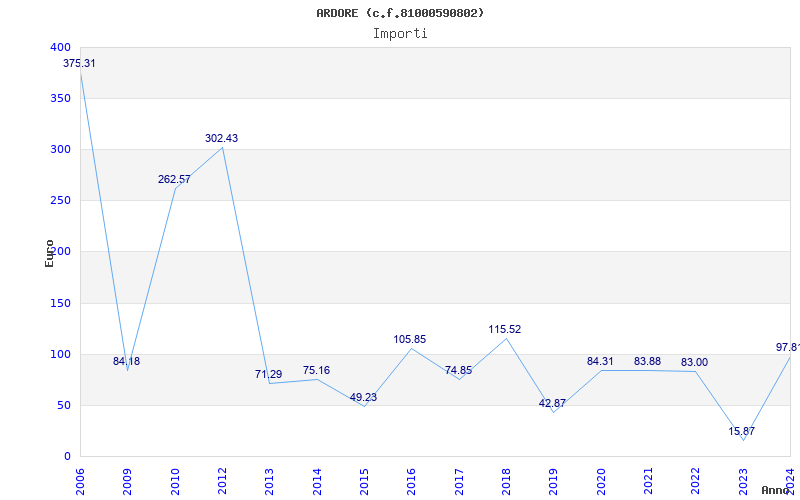800x500 pixels.
Task: Click the 262.57 data point label
Action: coord(174,180)
